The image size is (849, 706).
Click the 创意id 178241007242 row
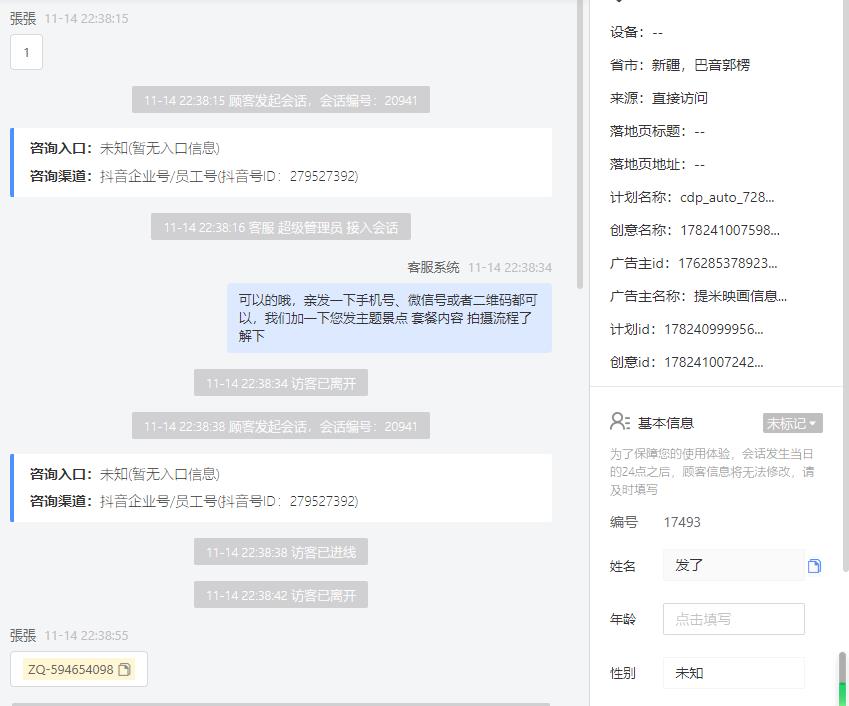click(x=687, y=362)
